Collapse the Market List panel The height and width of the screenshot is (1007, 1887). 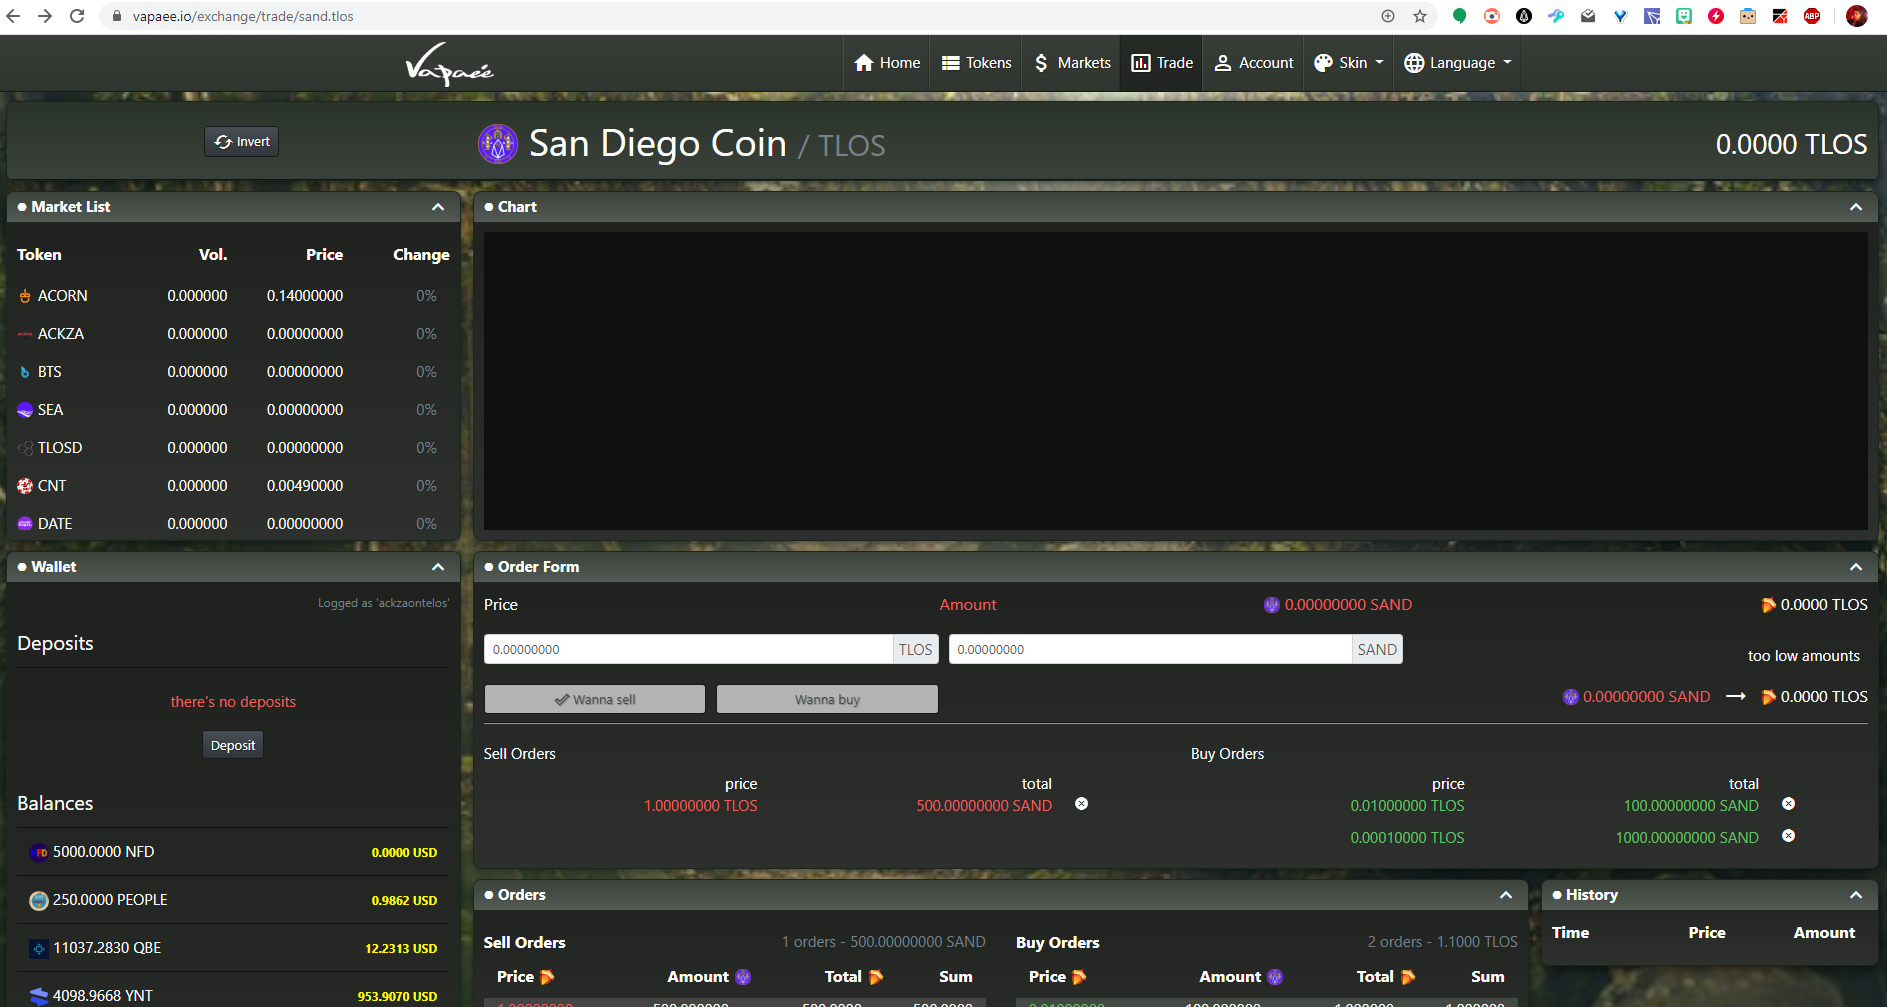pos(438,207)
